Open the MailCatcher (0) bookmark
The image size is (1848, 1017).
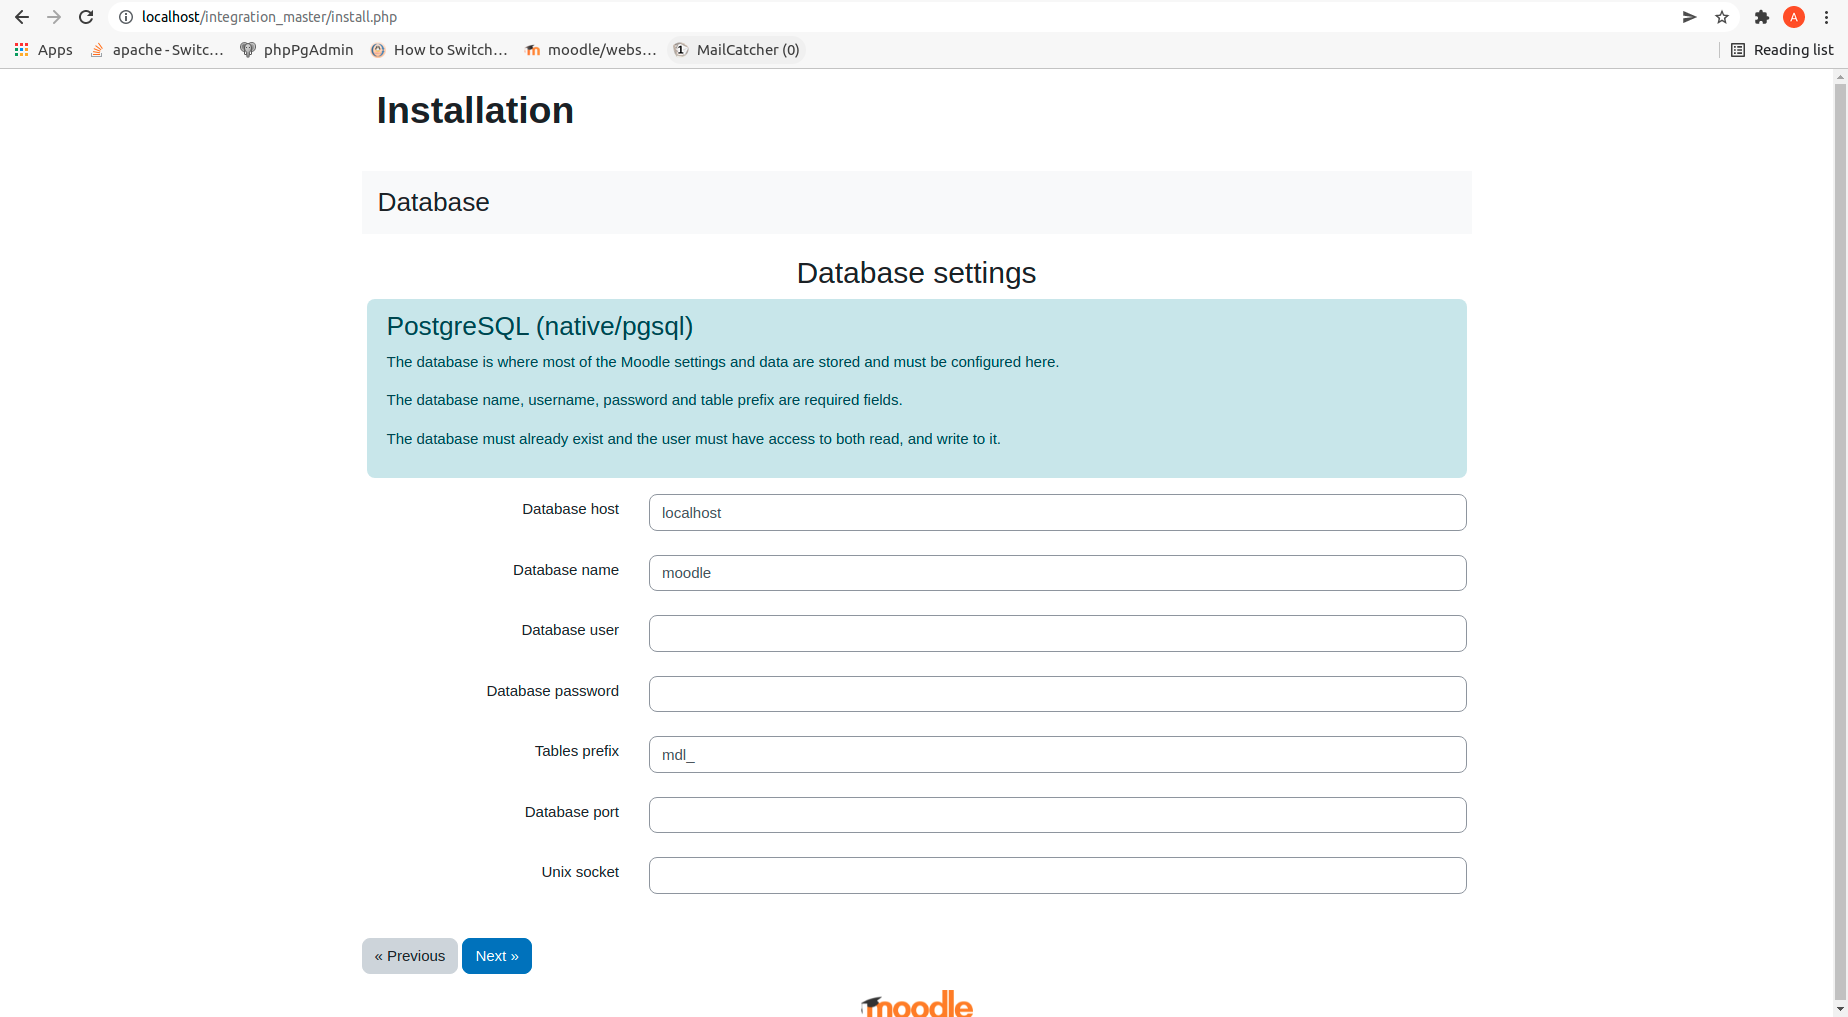click(x=737, y=50)
